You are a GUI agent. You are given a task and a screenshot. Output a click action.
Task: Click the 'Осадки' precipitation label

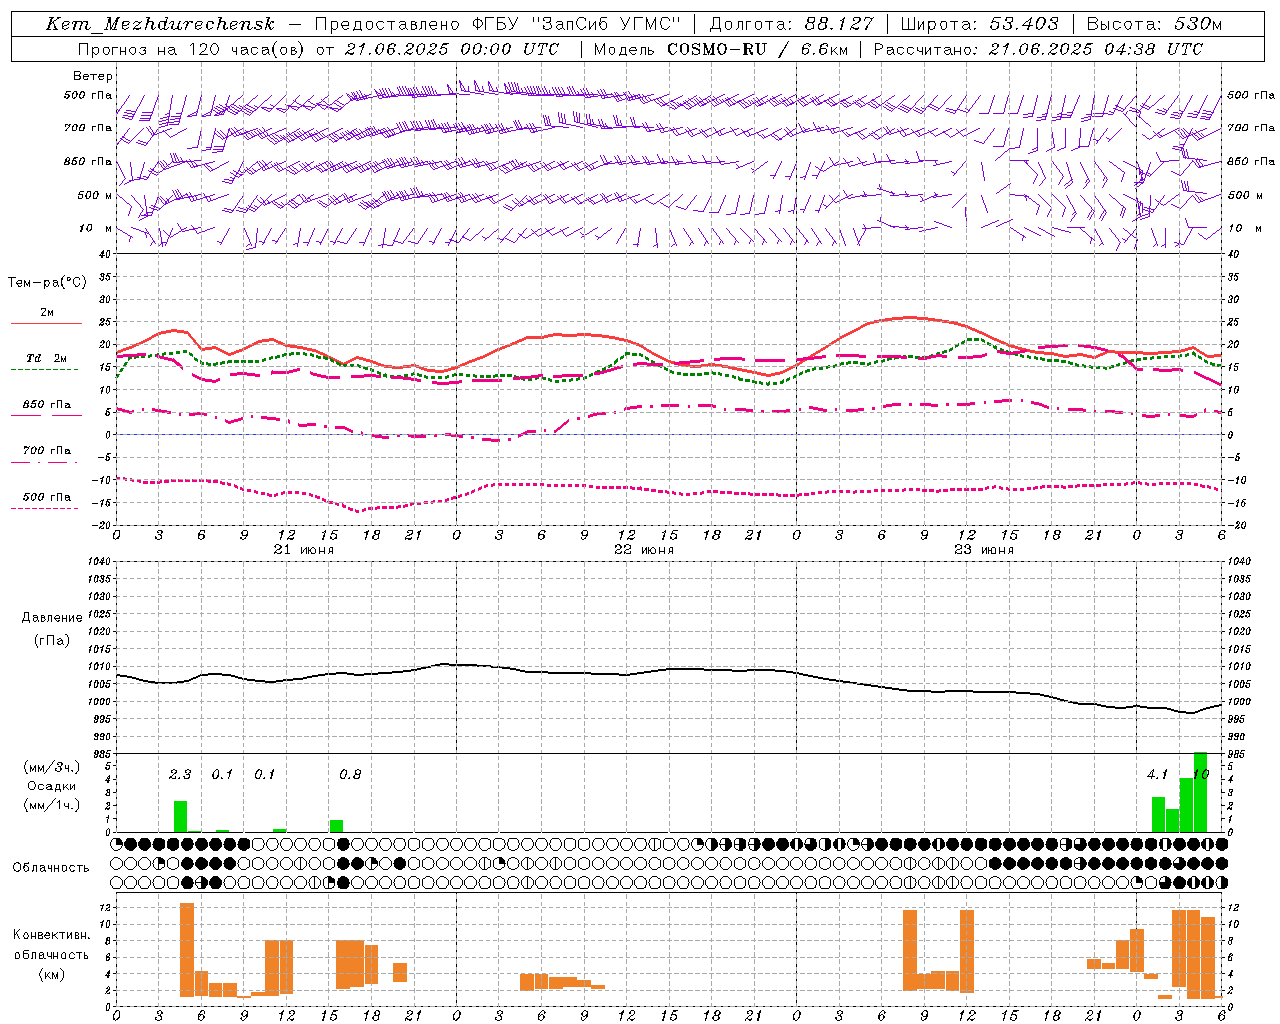point(52,786)
